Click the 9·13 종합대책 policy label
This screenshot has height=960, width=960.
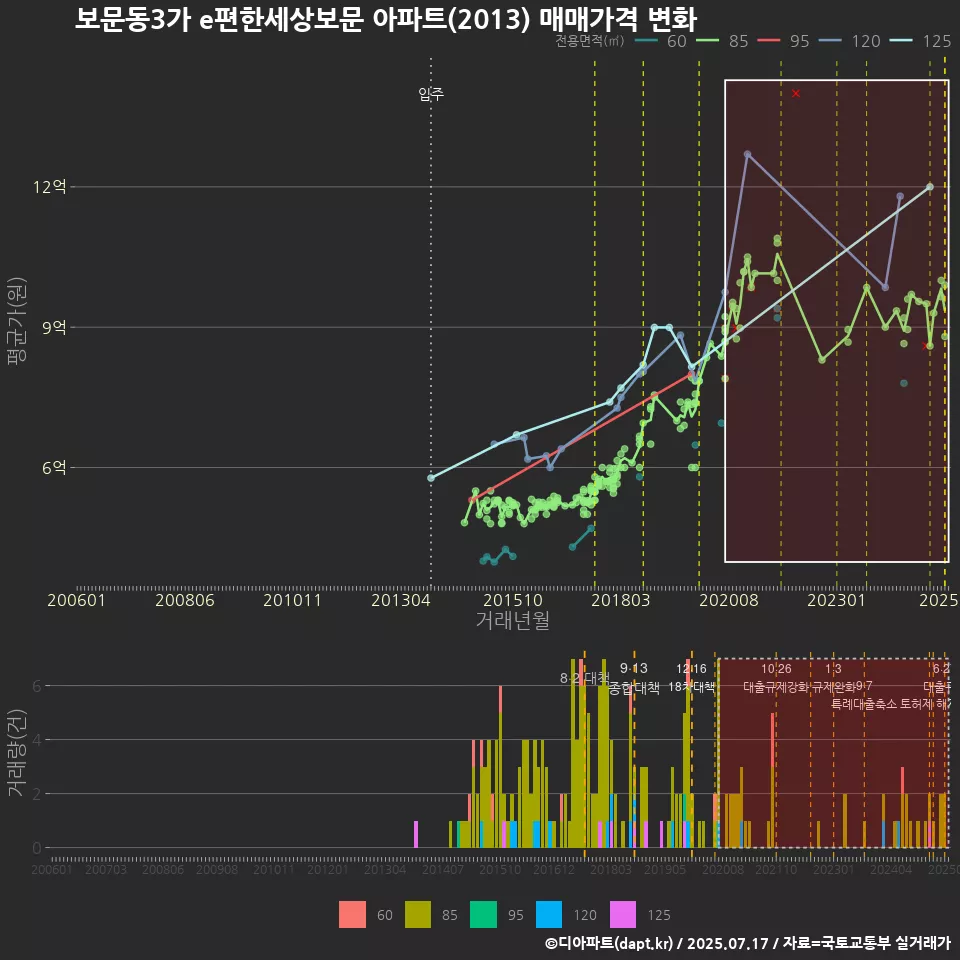tap(634, 678)
